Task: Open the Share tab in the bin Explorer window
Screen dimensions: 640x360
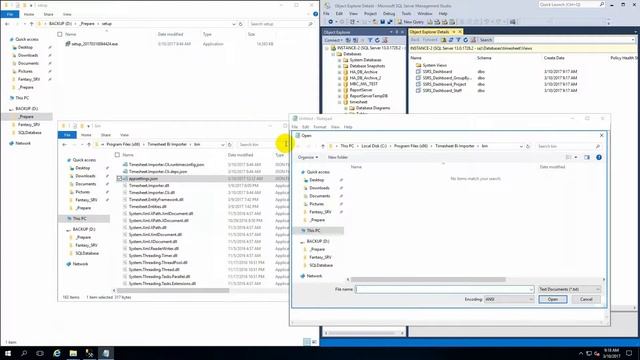Action: (106, 135)
